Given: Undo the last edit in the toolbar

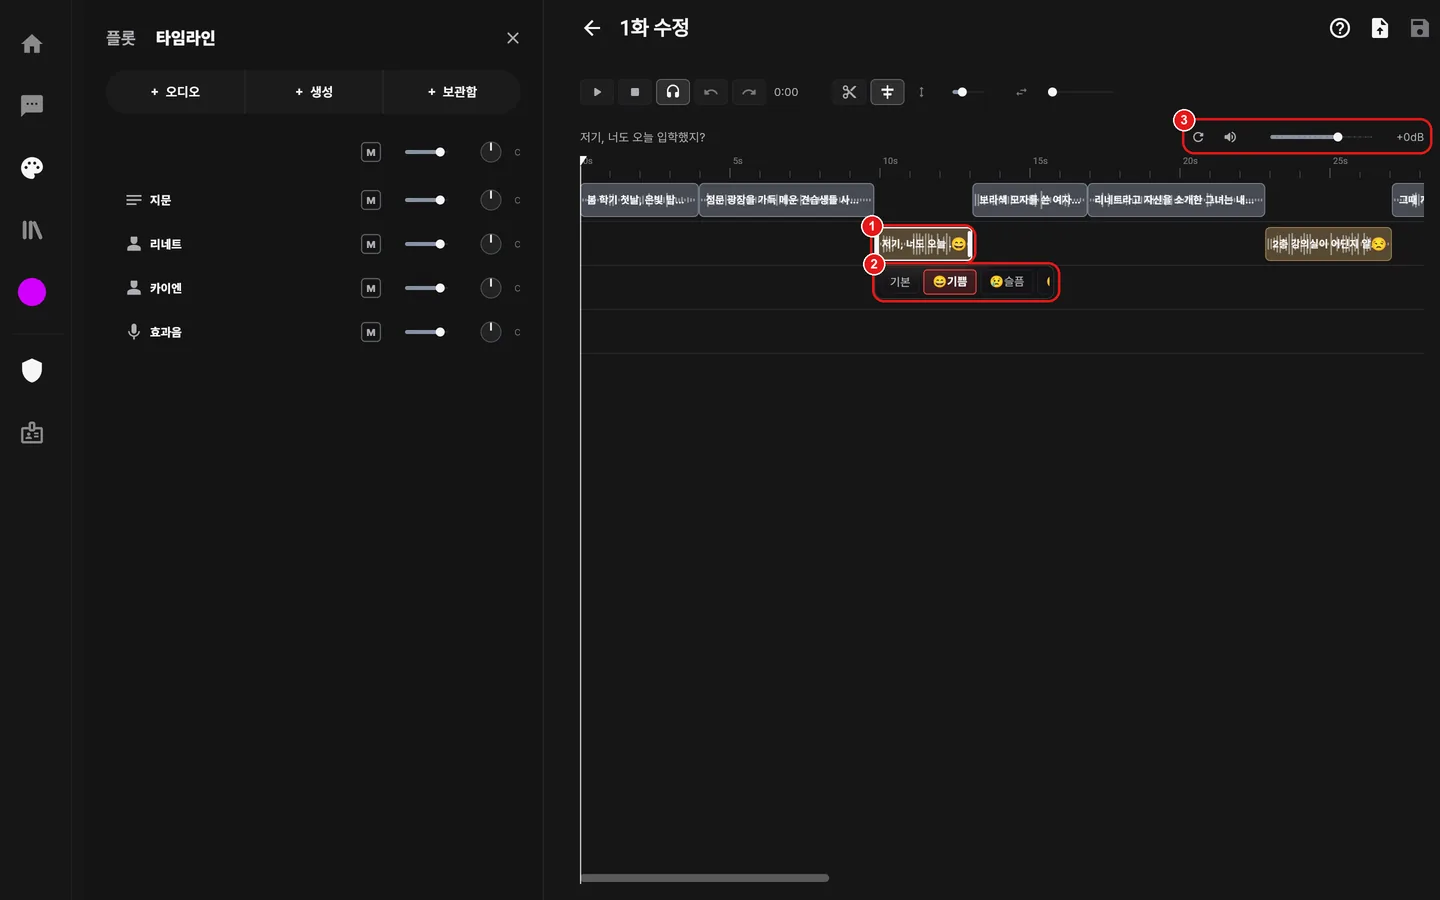Looking at the screenshot, I should [x=711, y=92].
